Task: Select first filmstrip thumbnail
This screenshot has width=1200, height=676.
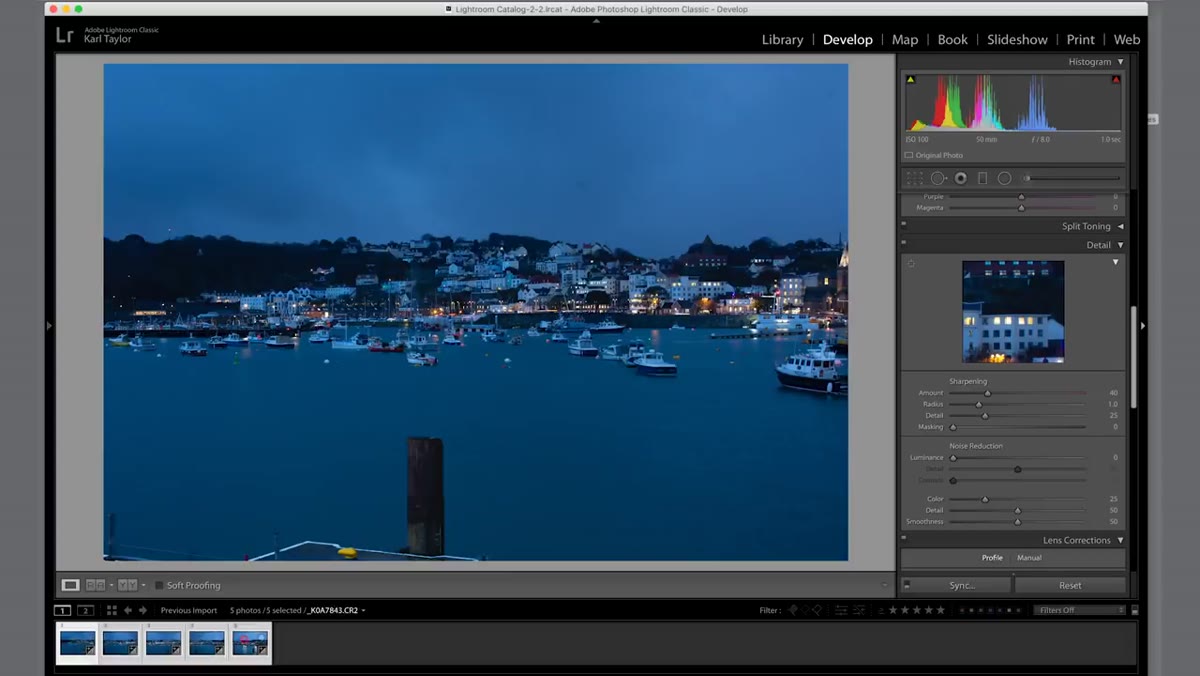Action: tap(77, 643)
